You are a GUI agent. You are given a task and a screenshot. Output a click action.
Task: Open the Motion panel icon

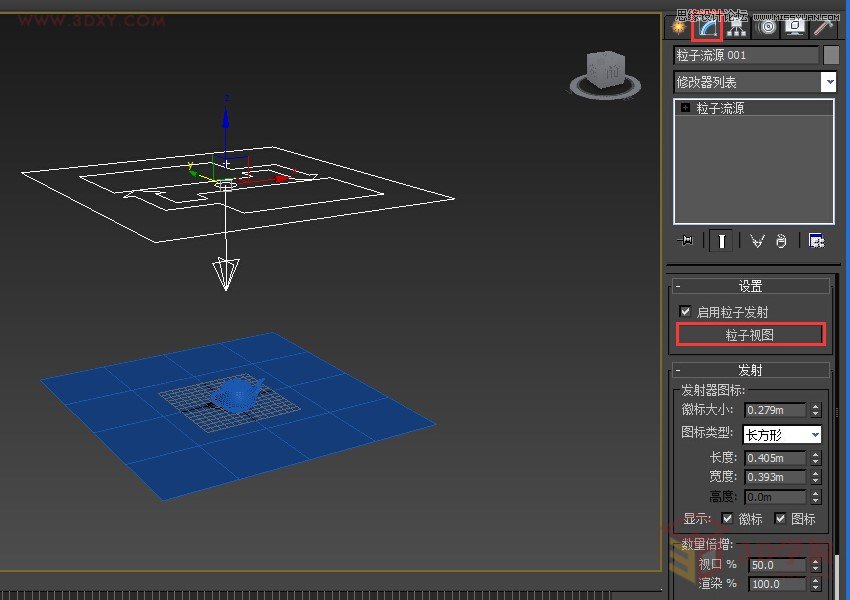(765, 28)
